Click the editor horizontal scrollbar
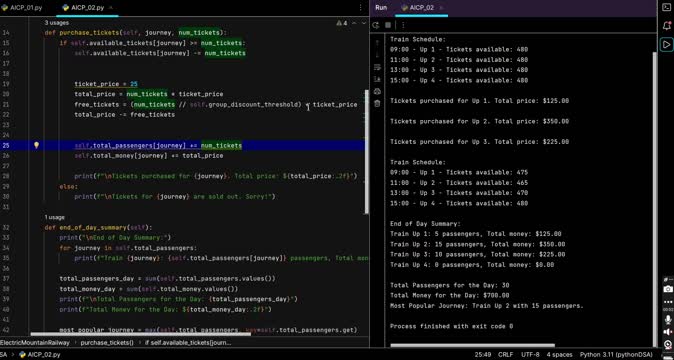The width and height of the screenshot is (674, 360). (x=141, y=334)
